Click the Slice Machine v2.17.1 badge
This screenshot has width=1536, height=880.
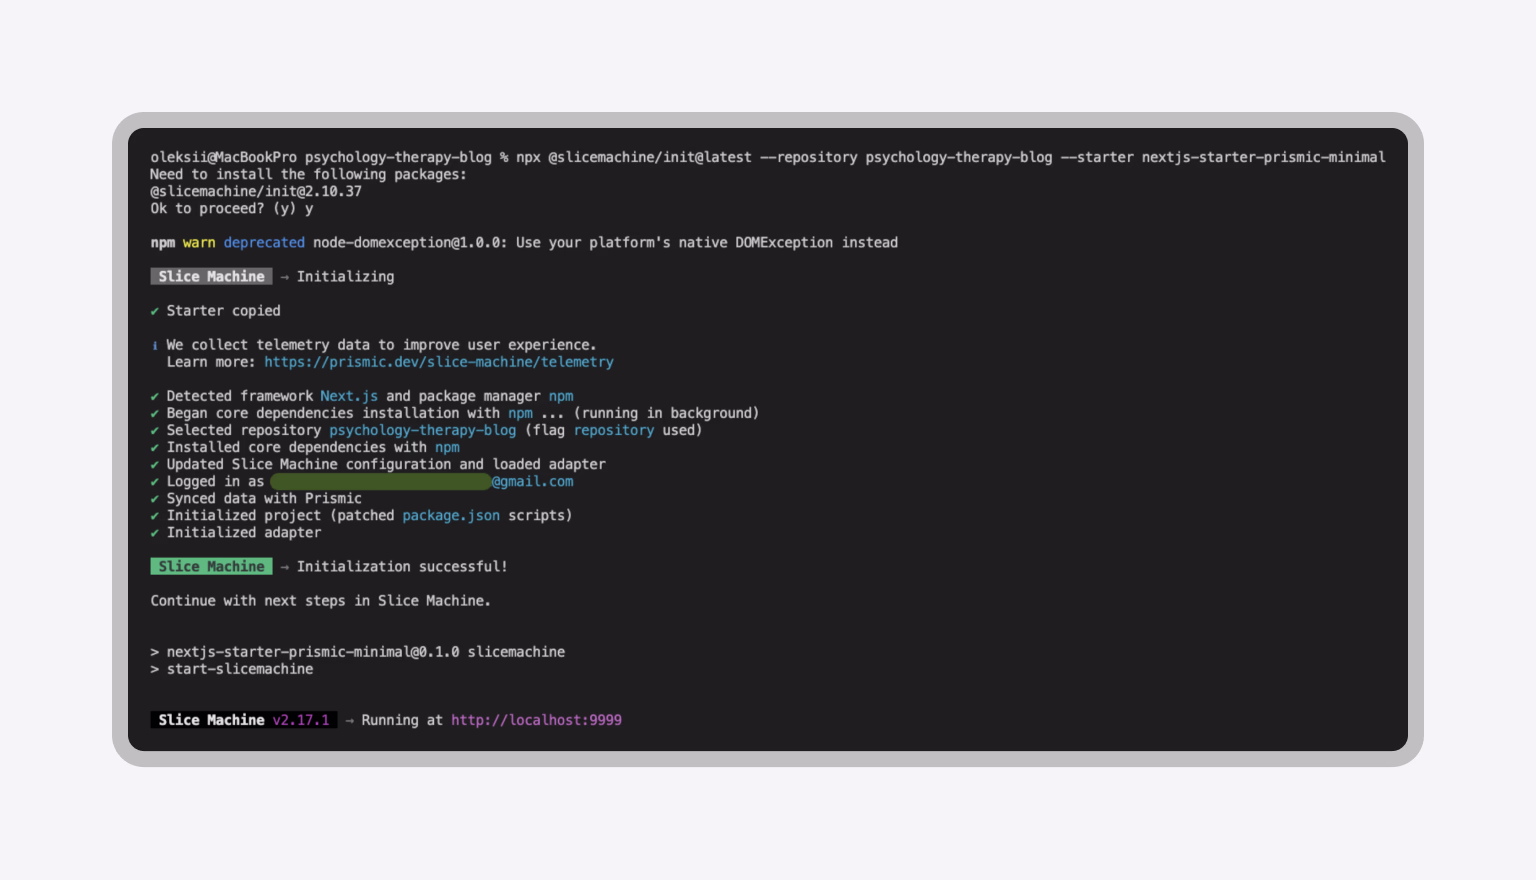(244, 720)
